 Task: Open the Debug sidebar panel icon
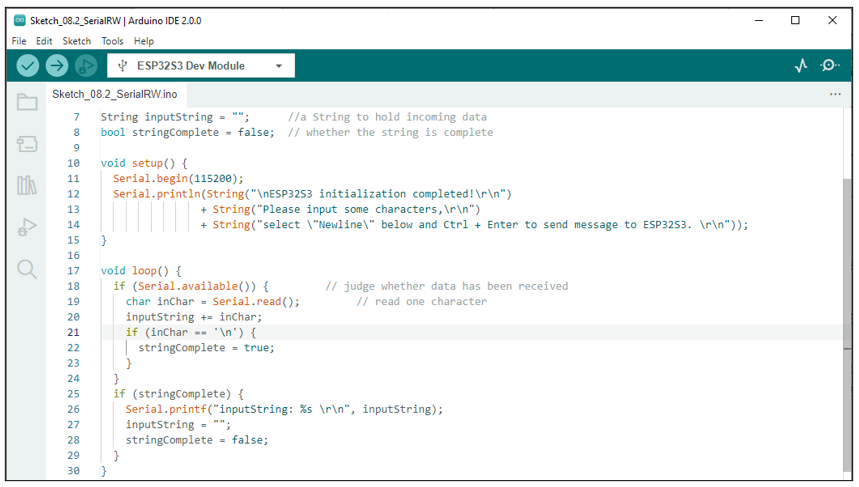tap(27, 227)
